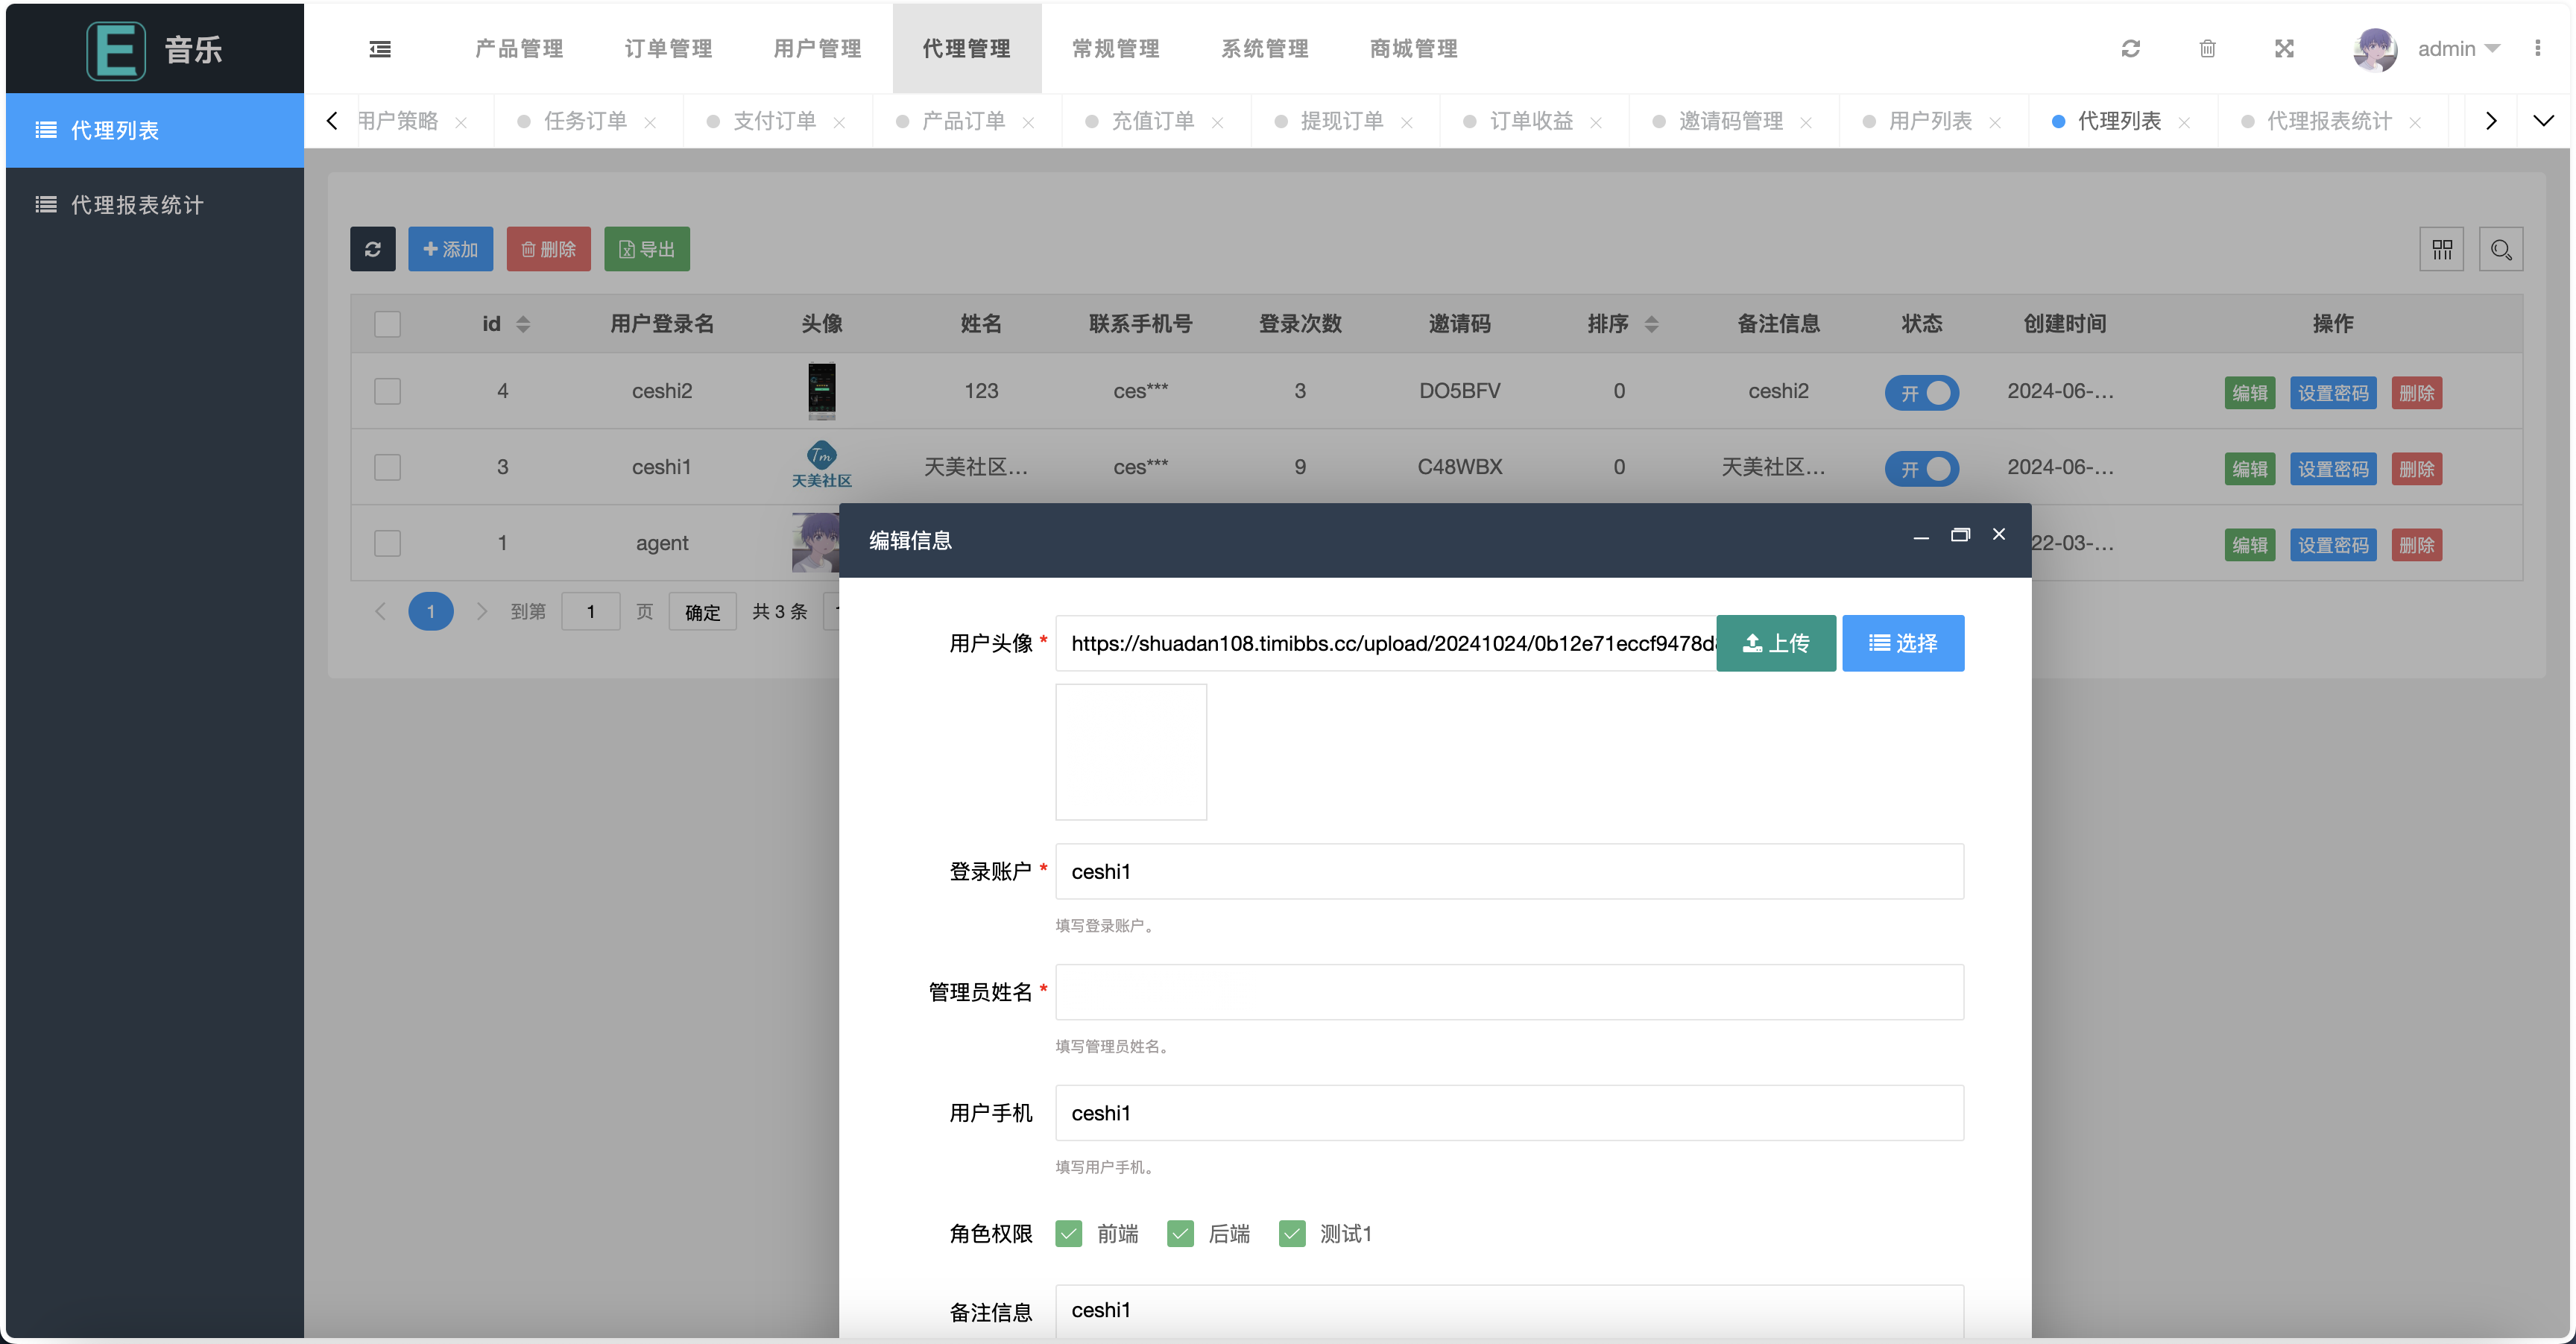Click 设置密码 for agent ceshi1
The width and height of the screenshot is (2576, 1344).
2333,468
